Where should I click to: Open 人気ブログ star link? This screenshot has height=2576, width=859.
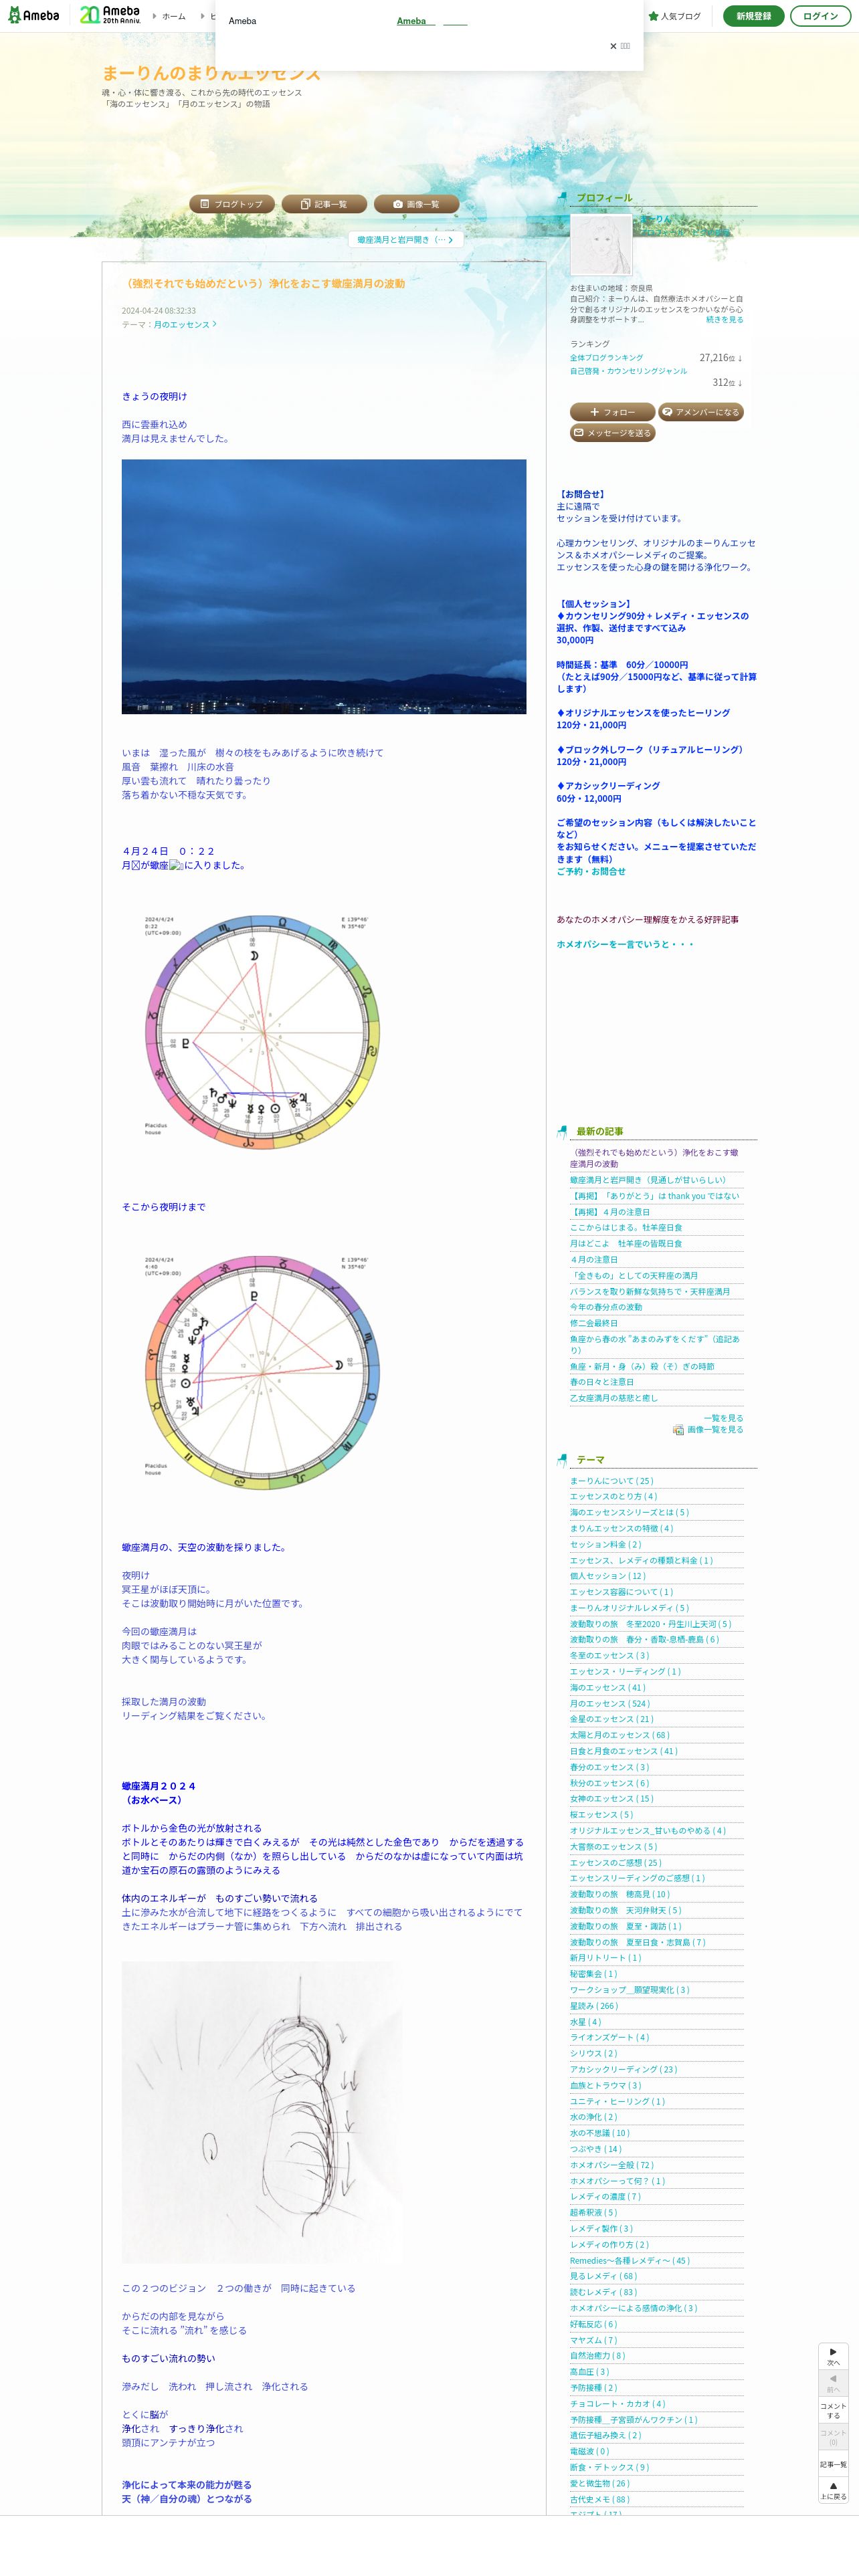pos(675,16)
